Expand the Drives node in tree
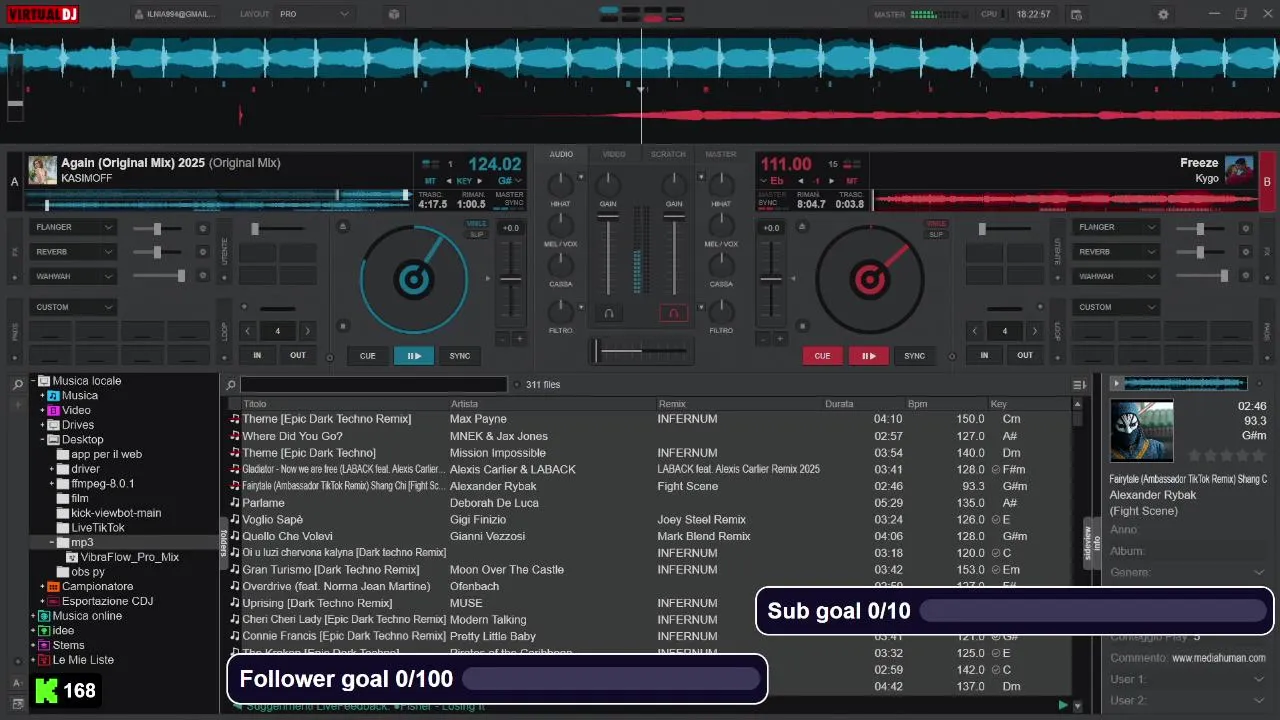This screenshot has height=720, width=1280. [x=43, y=425]
